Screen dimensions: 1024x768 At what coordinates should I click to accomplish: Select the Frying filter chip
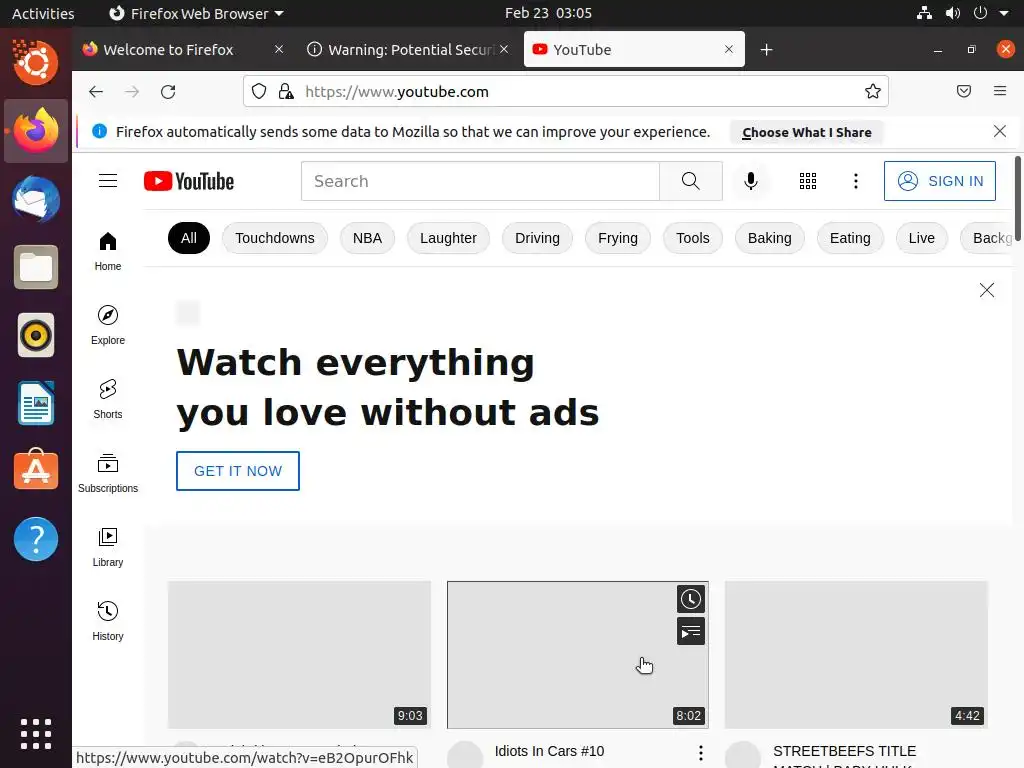point(618,238)
